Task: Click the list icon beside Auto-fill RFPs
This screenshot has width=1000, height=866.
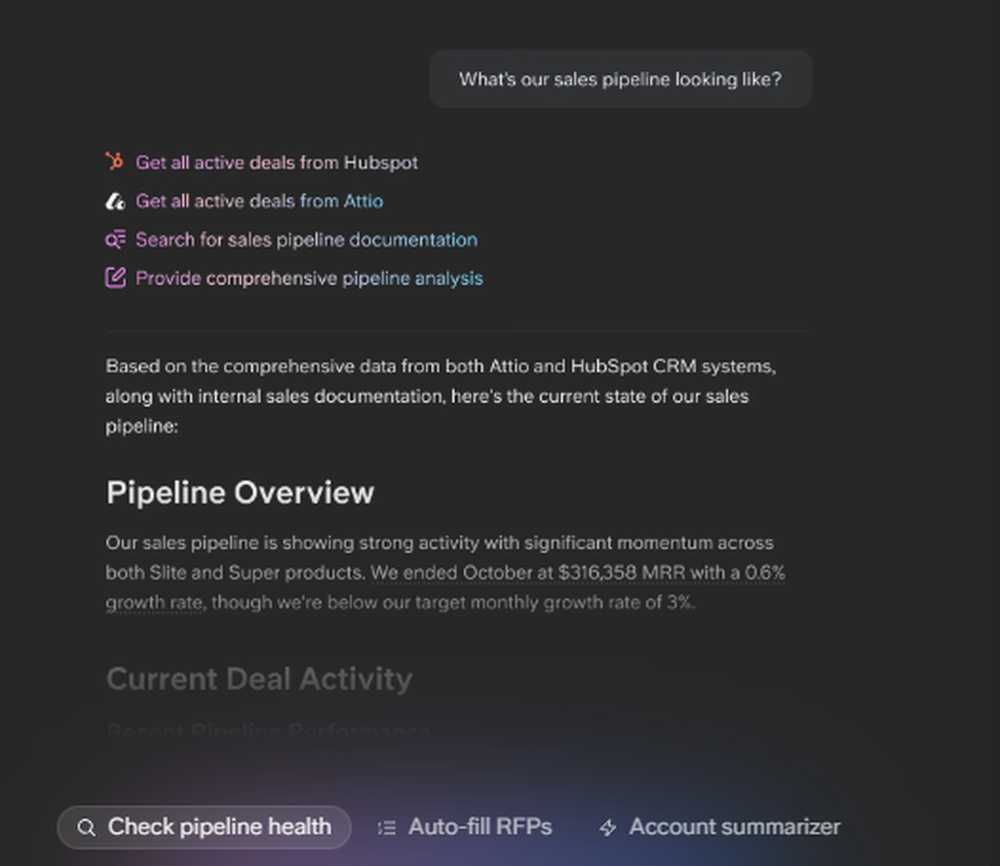Action: tap(387, 827)
